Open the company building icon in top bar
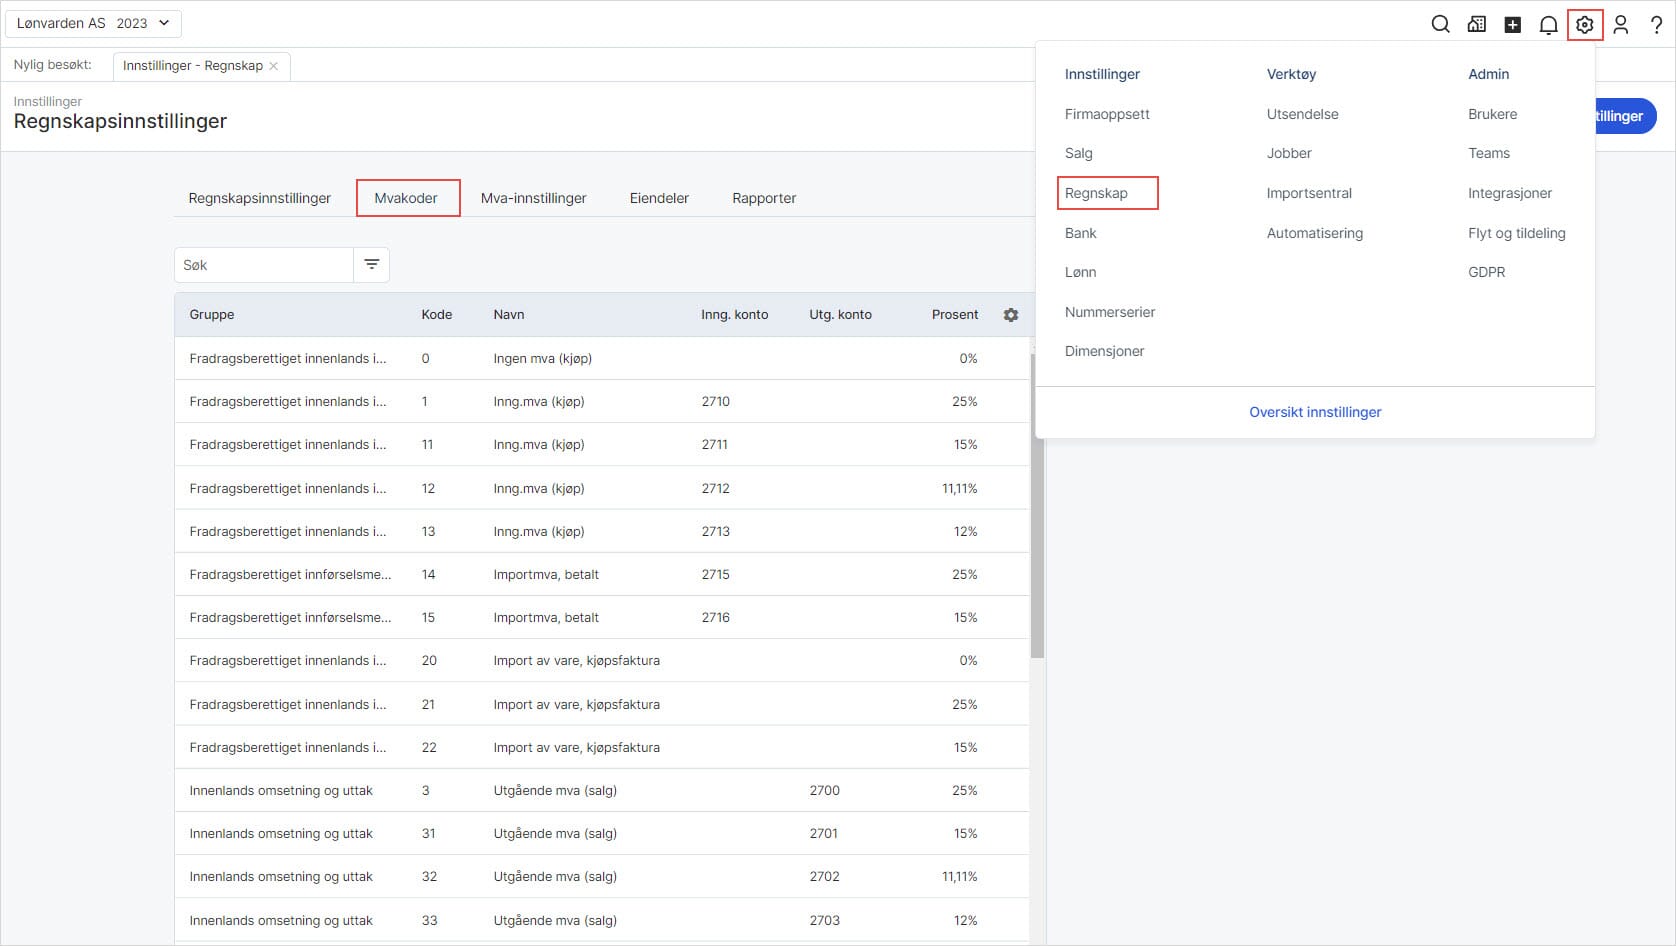 click(1476, 25)
